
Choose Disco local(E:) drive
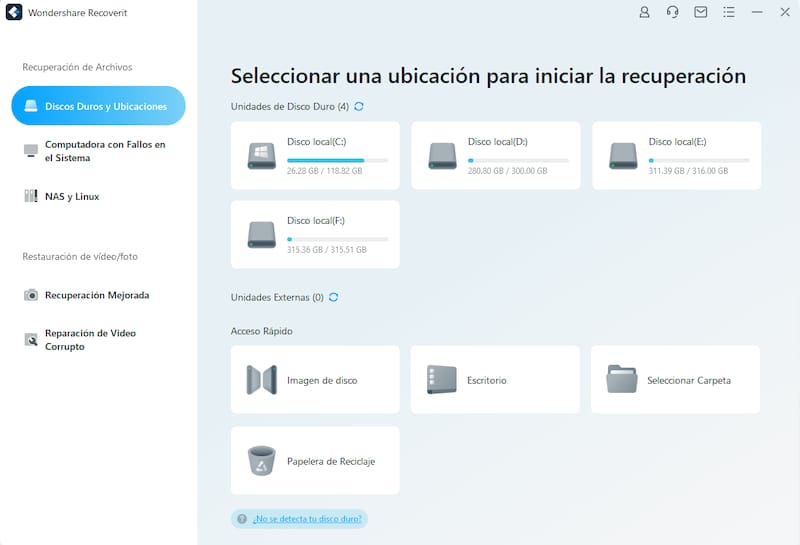point(676,155)
